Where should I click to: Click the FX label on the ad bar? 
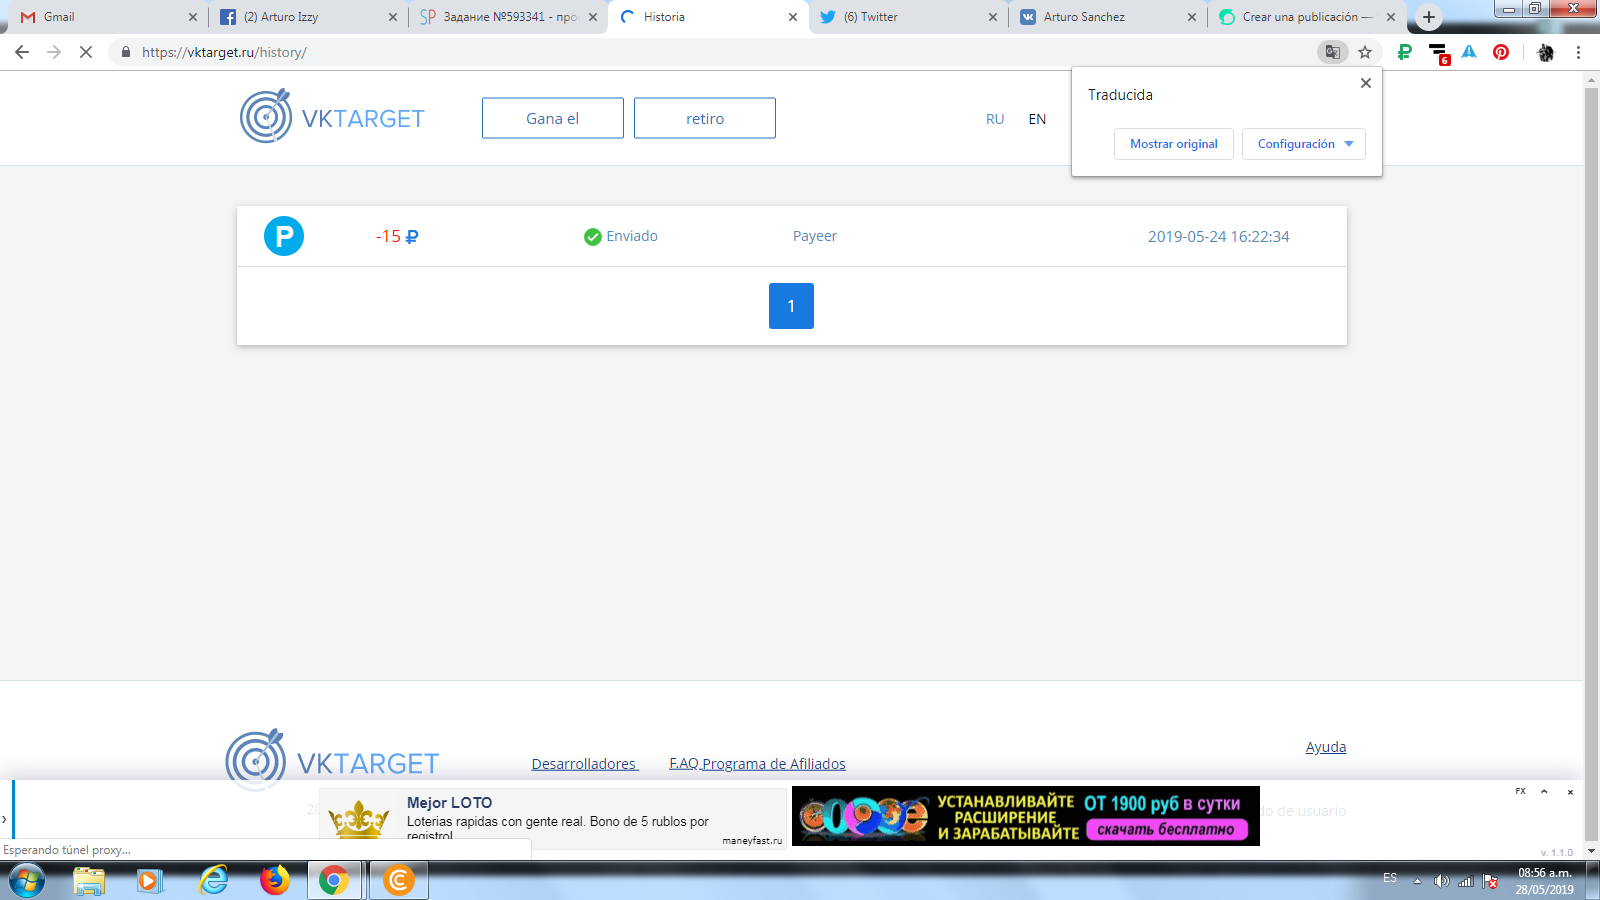1520,791
